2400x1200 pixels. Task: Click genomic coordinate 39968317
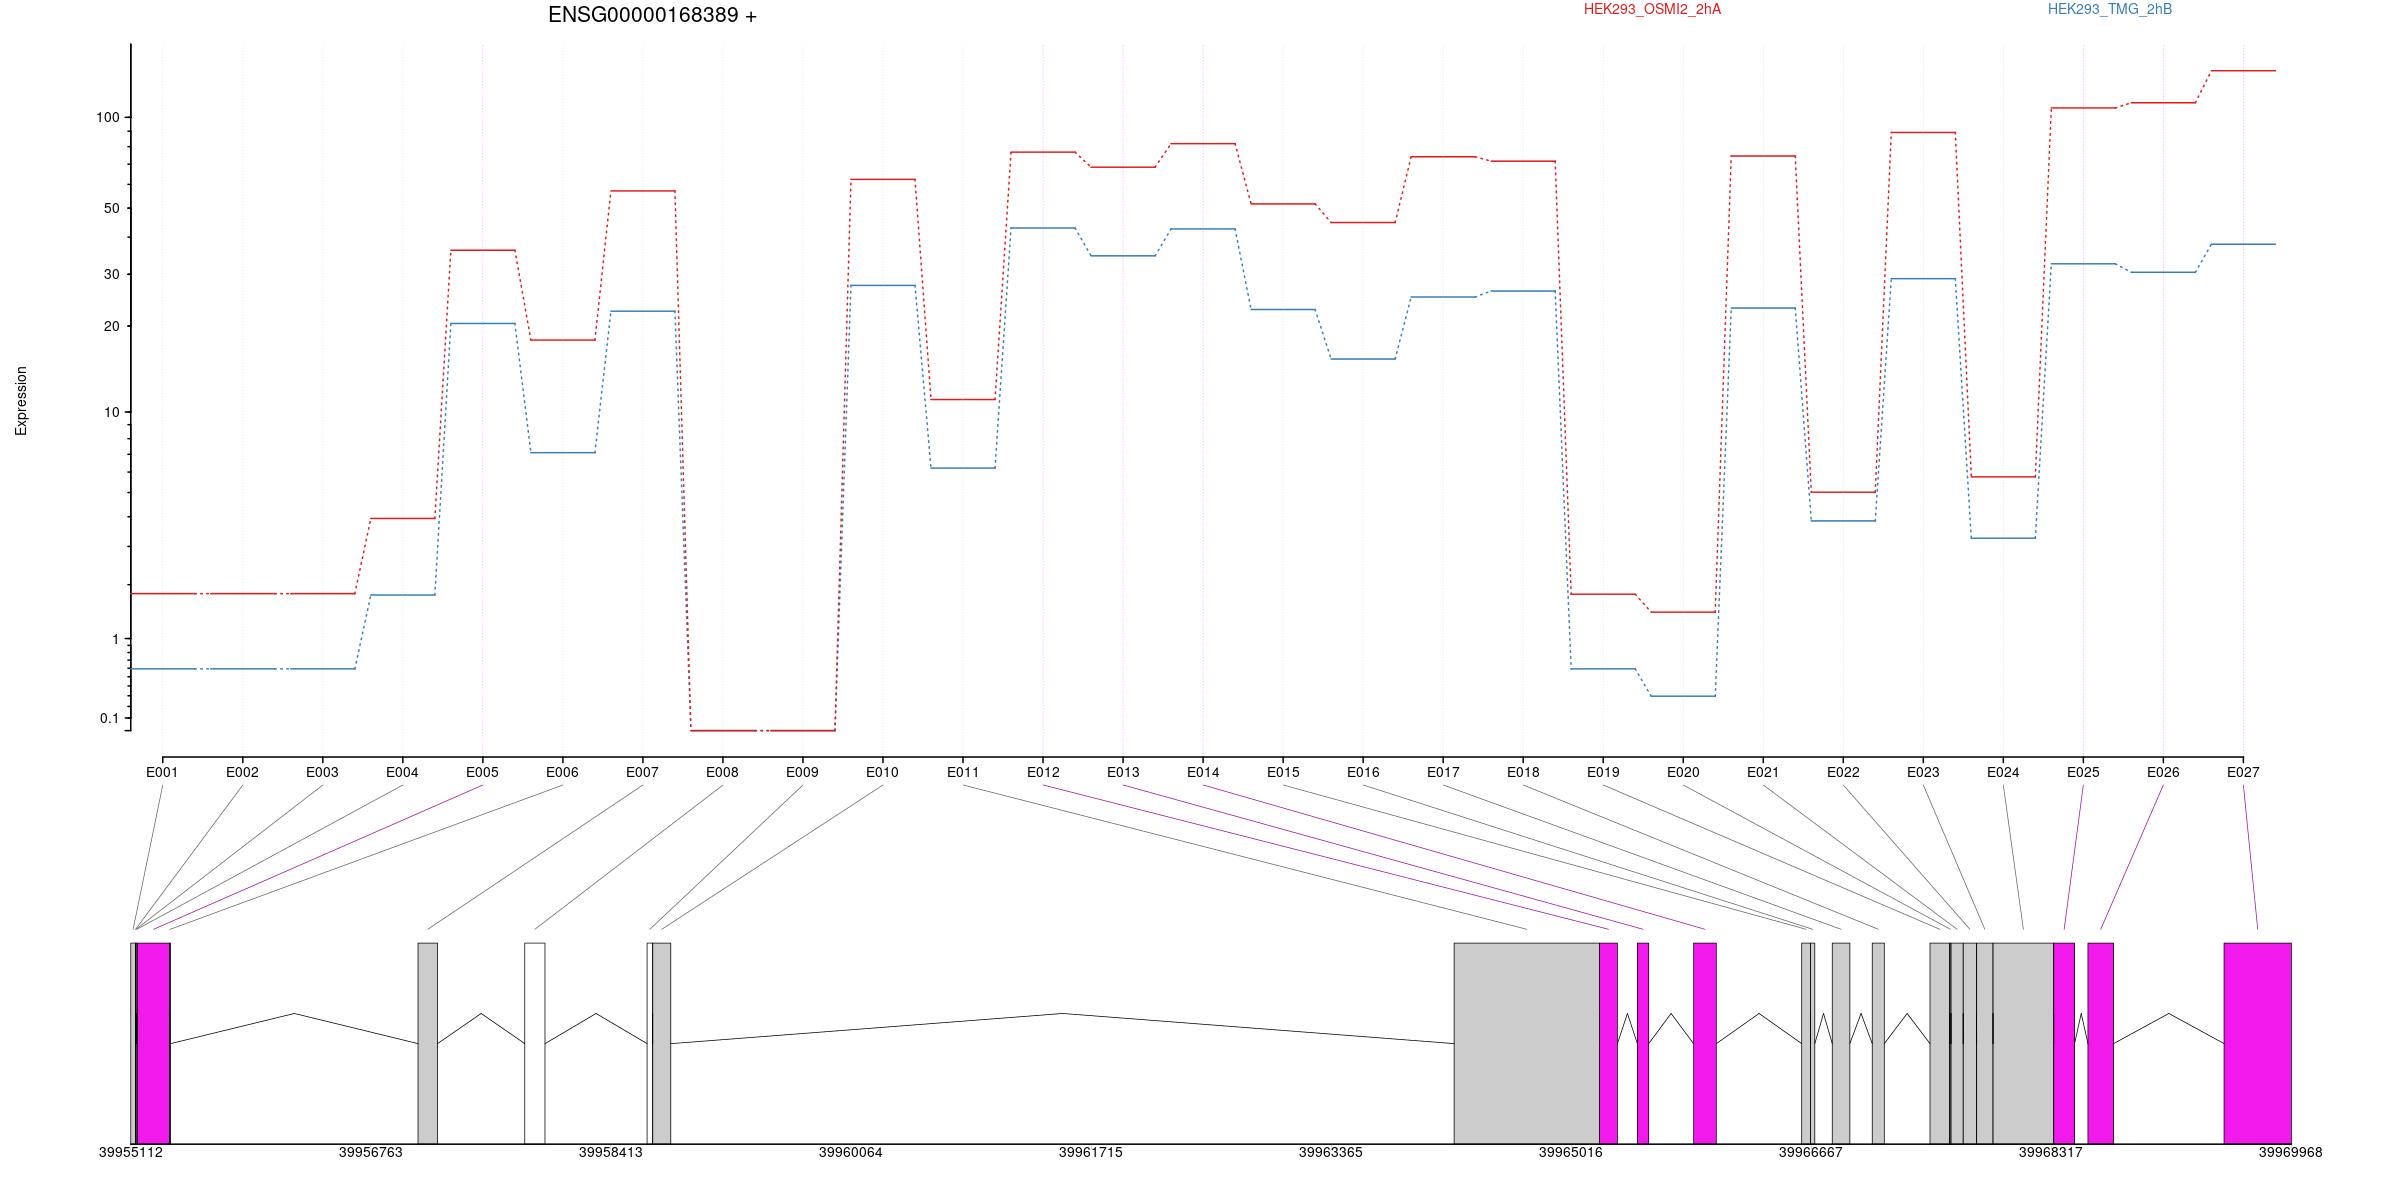pyautogui.click(x=2051, y=1152)
